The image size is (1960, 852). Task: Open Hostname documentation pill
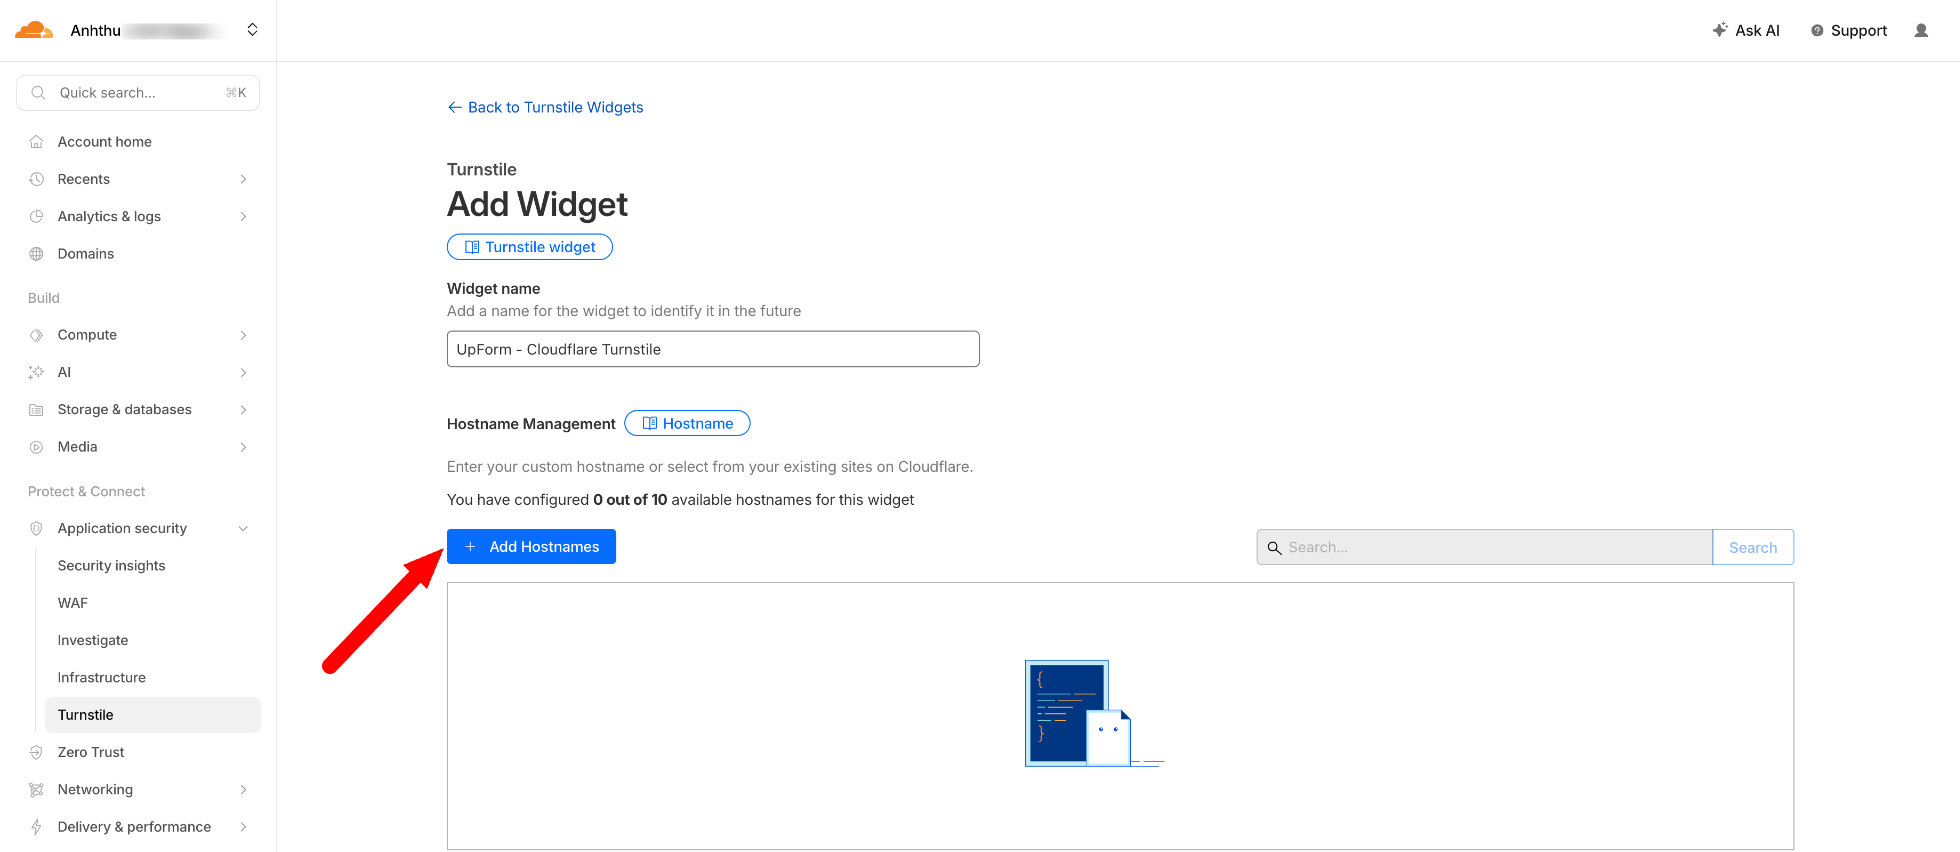point(687,424)
